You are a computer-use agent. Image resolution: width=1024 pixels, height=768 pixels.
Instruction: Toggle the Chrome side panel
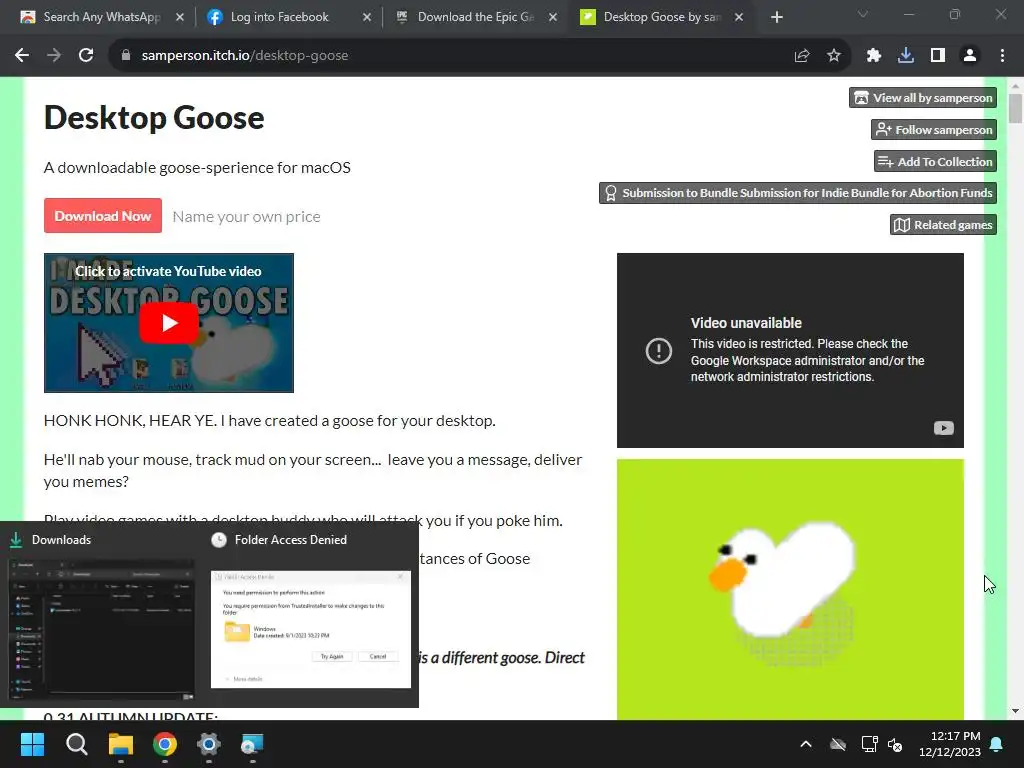(x=938, y=56)
